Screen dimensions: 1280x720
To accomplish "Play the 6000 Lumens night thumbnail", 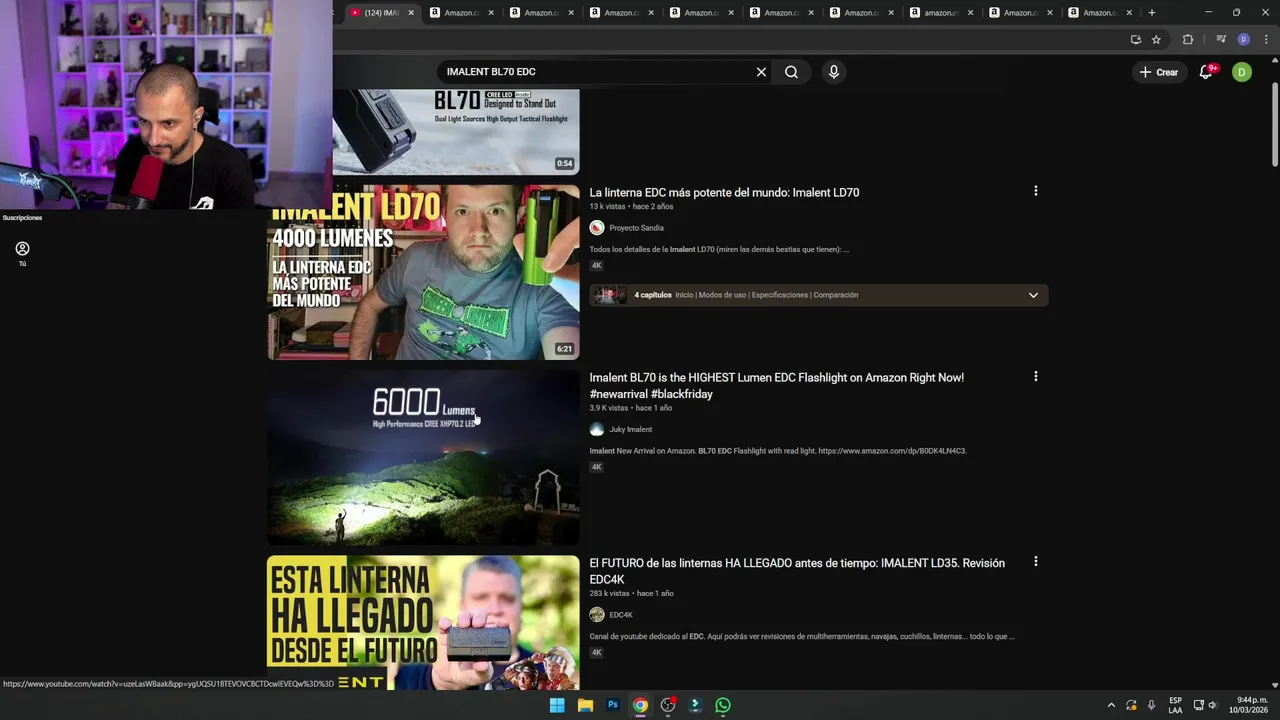I will pos(423,458).
